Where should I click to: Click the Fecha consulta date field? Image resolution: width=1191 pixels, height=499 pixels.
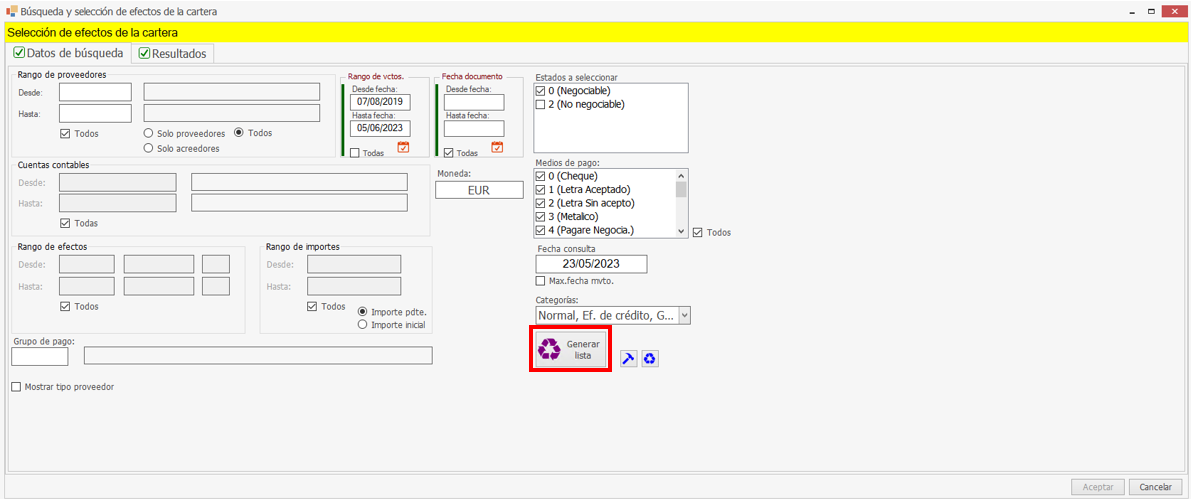pyautogui.click(x=591, y=264)
